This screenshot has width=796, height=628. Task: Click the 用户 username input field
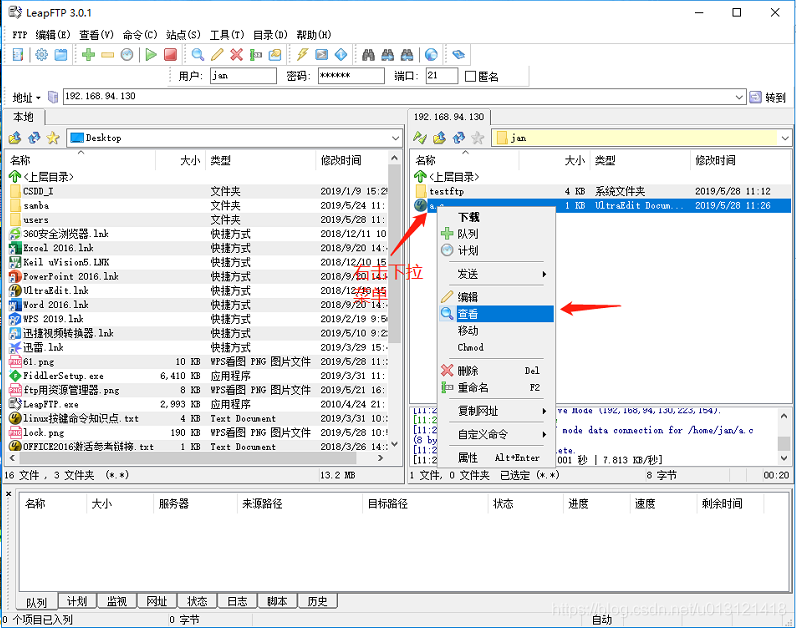(x=243, y=76)
